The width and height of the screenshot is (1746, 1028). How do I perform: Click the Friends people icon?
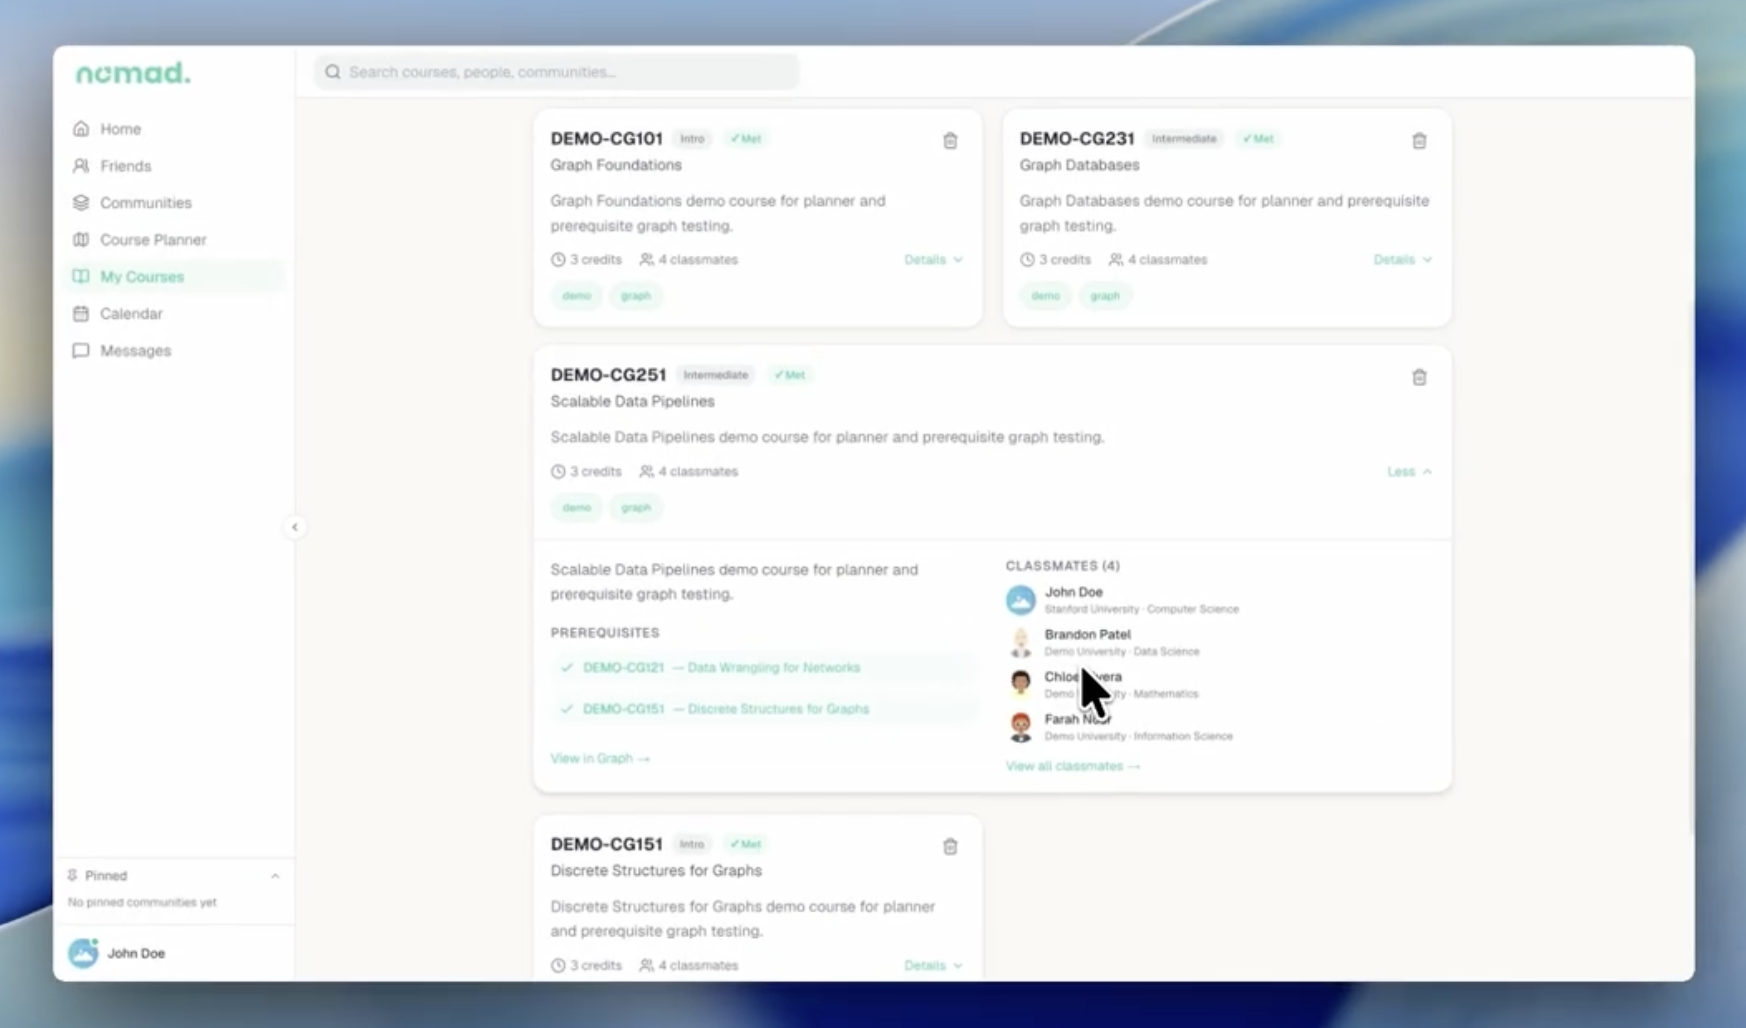tap(81, 166)
